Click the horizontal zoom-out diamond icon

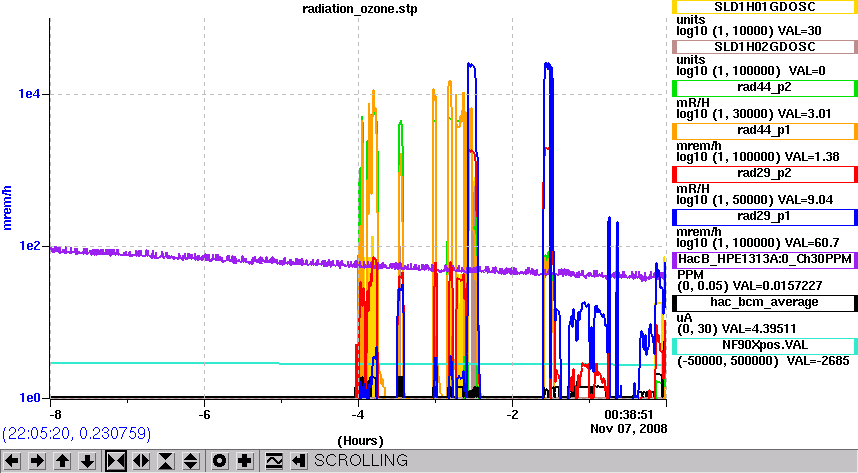click(x=141, y=460)
